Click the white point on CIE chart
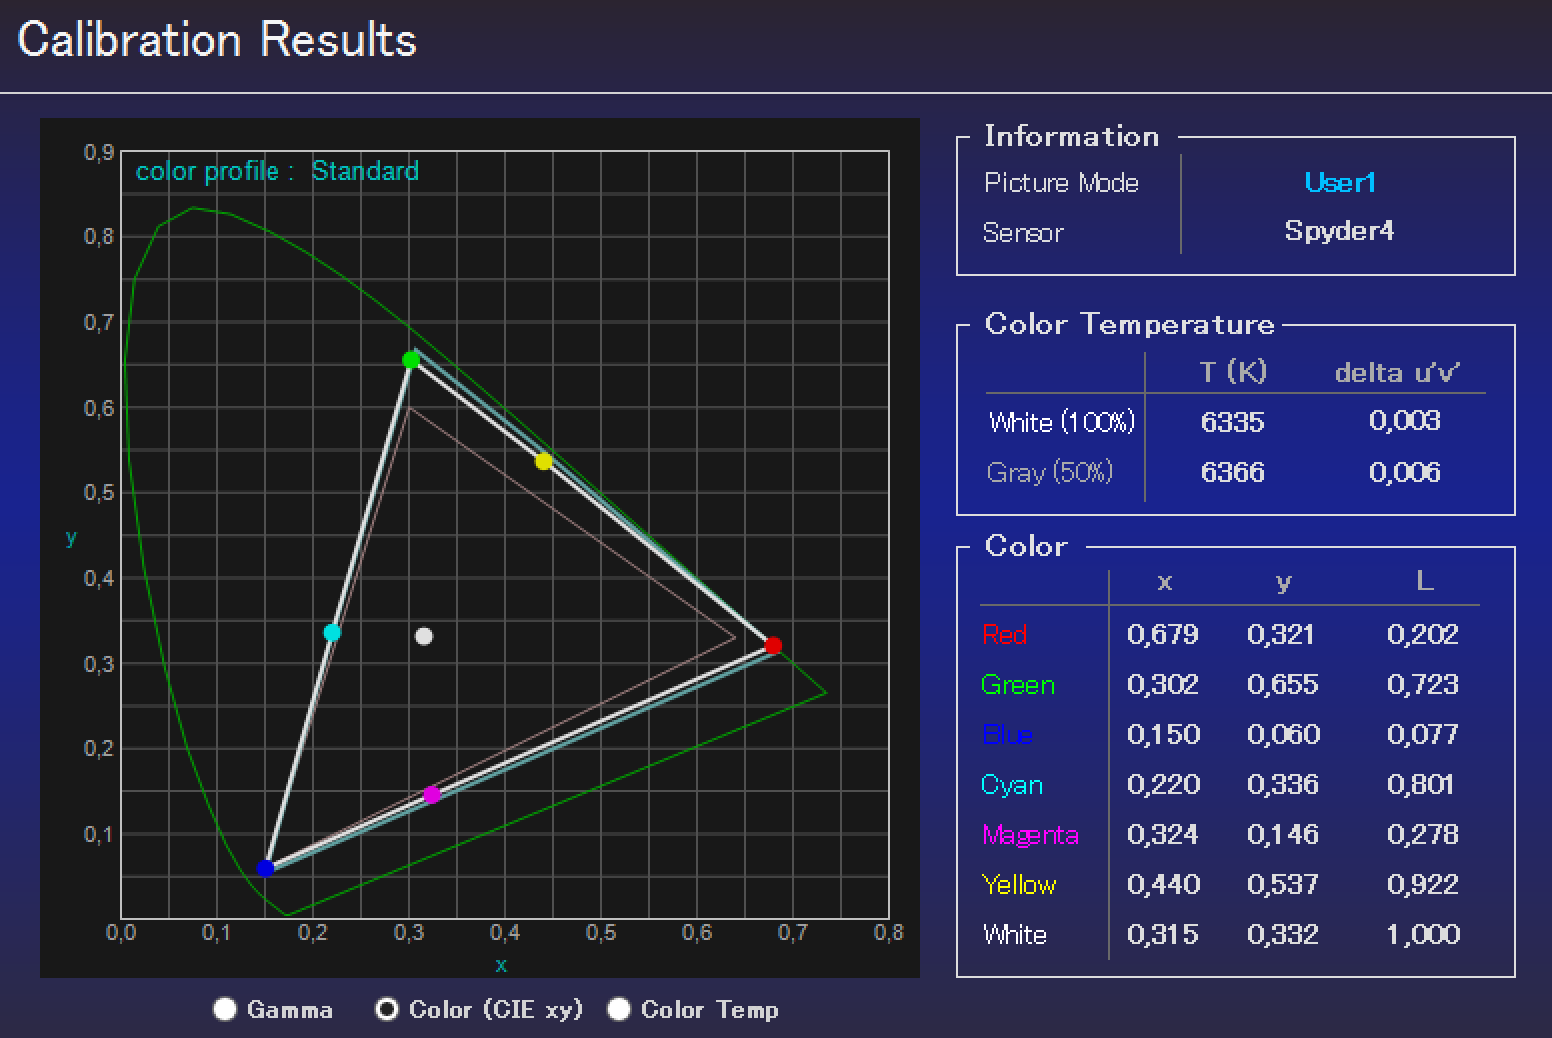Image resolution: width=1552 pixels, height=1038 pixels. [424, 636]
